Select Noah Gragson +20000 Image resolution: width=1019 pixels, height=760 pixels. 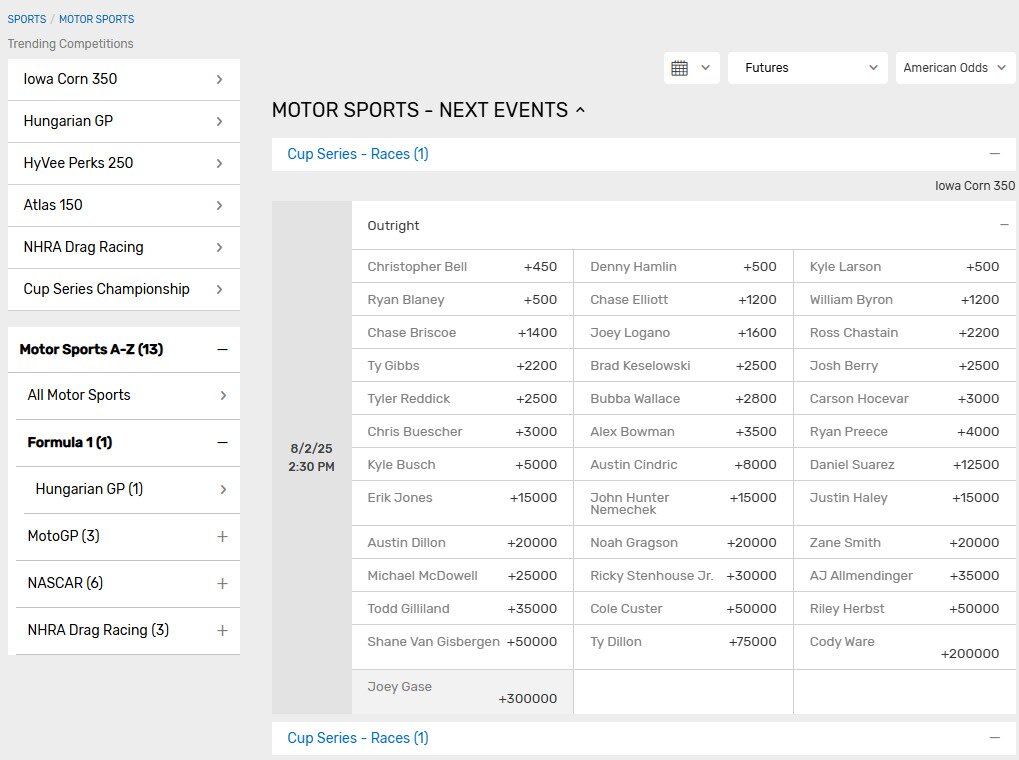683,543
